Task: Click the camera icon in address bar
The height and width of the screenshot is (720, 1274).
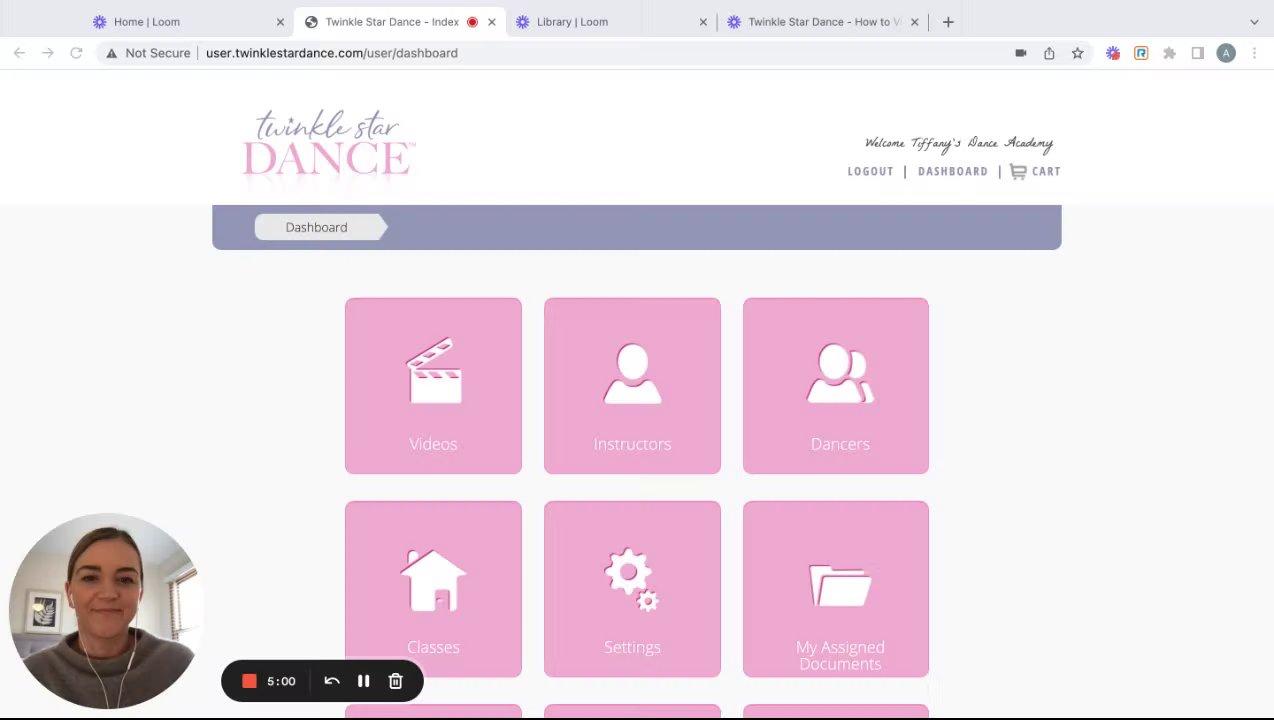Action: (x=1020, y=53)
